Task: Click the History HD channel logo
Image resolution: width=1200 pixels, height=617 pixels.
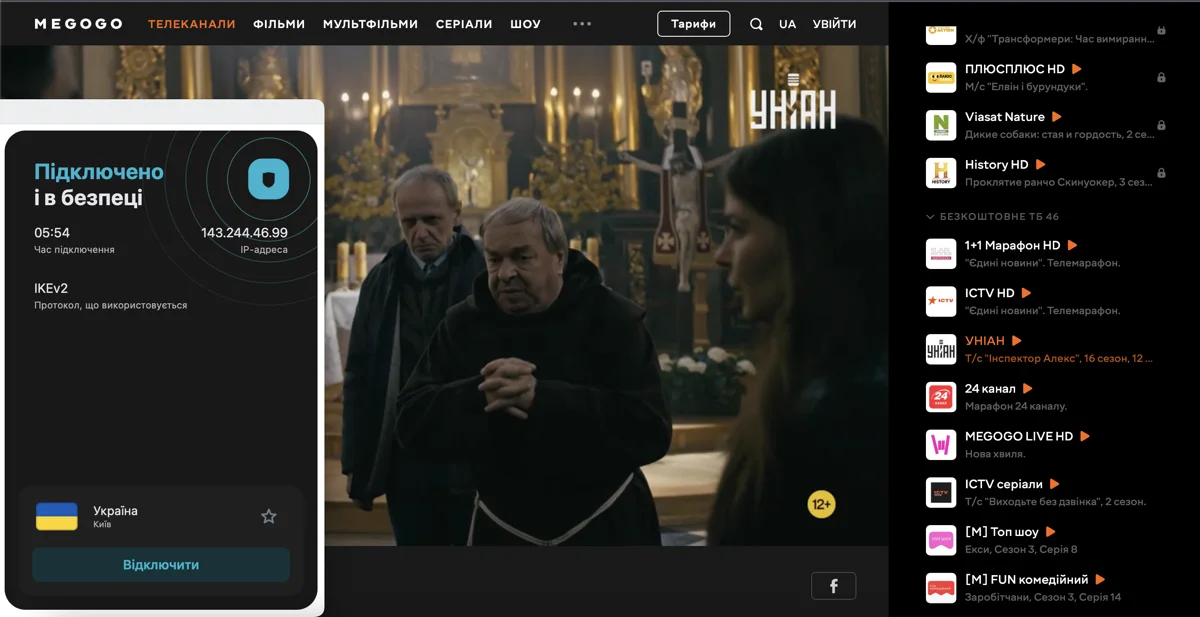Action: 941,173
